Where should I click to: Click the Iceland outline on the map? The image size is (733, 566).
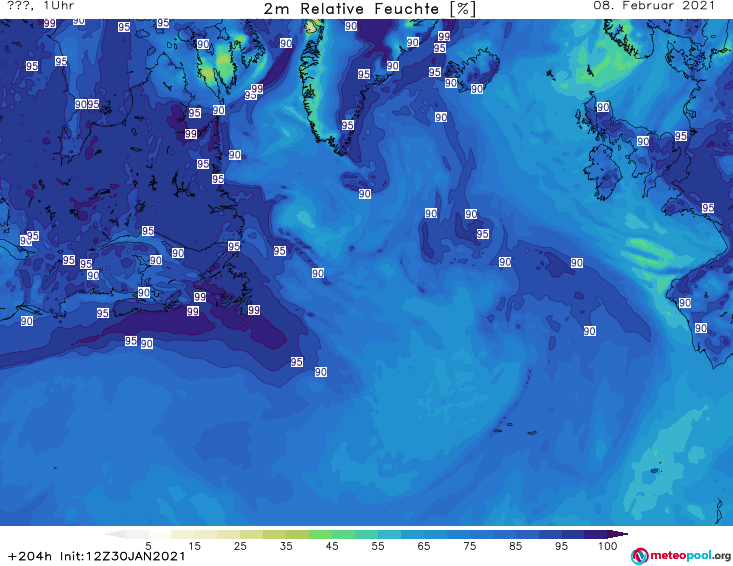pyautogui.click(x=474, y=72)
